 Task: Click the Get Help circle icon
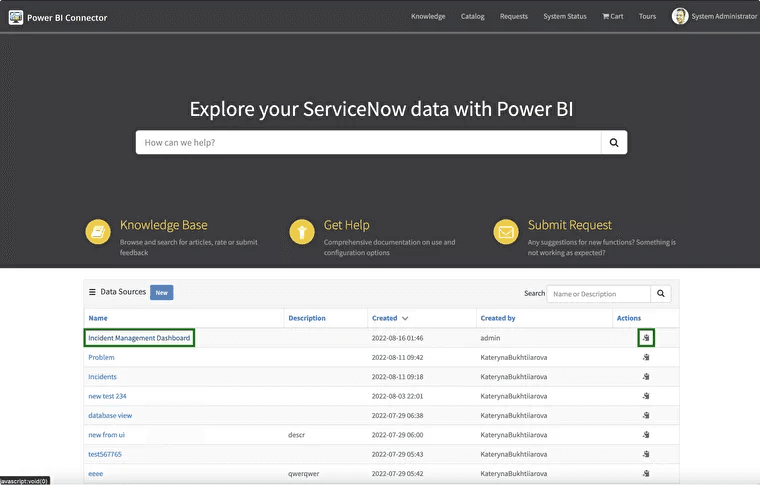tap(302, 232)
